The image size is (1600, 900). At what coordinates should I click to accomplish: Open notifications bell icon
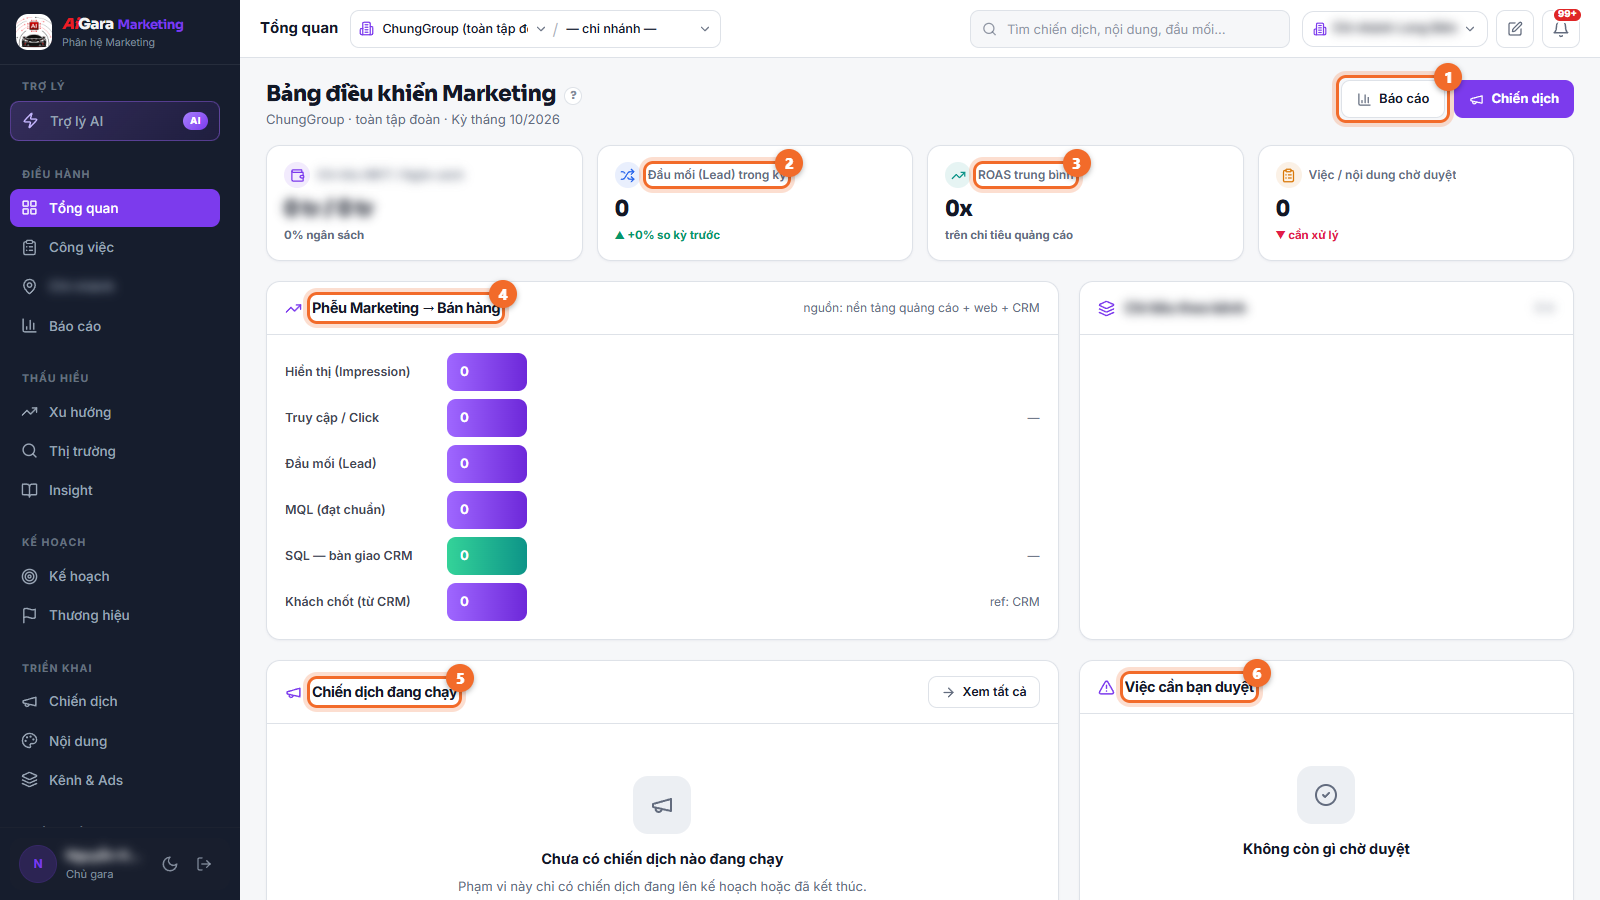click(x=1561, y=29)
